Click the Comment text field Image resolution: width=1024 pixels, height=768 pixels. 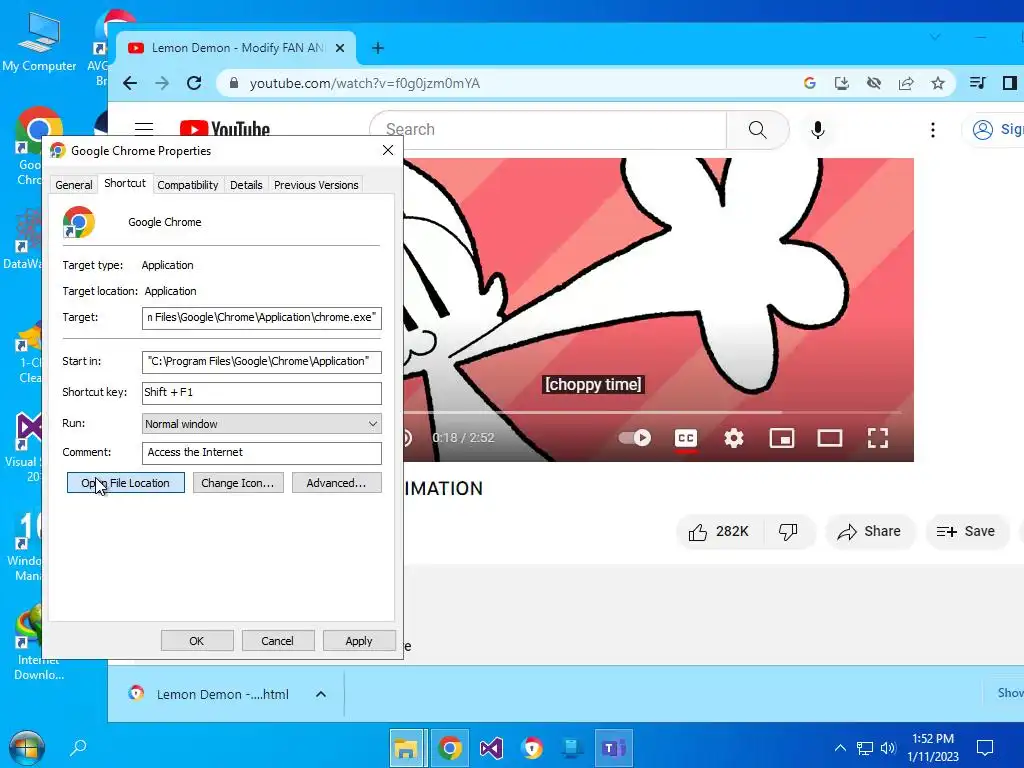[x=261, y=453]
